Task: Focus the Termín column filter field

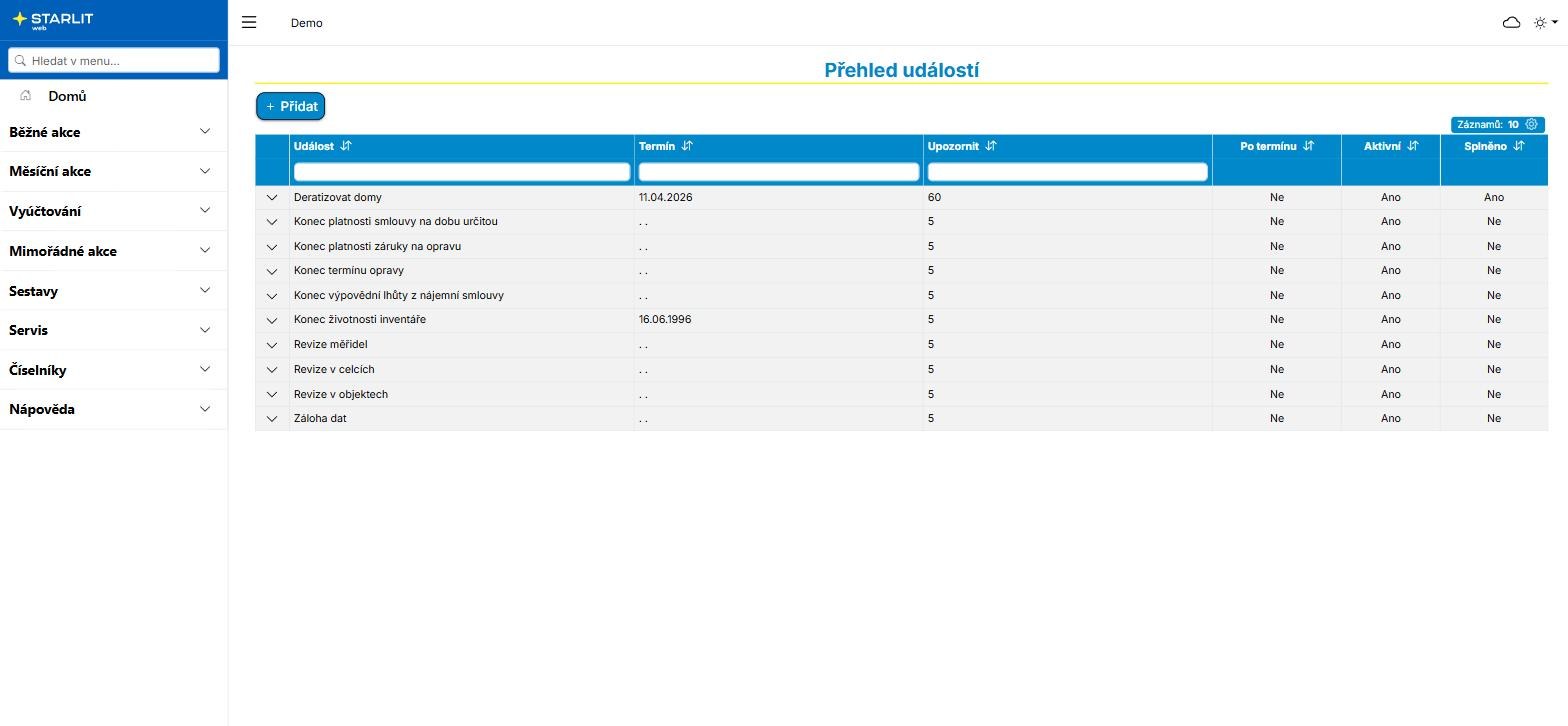Action: [779, 172]
